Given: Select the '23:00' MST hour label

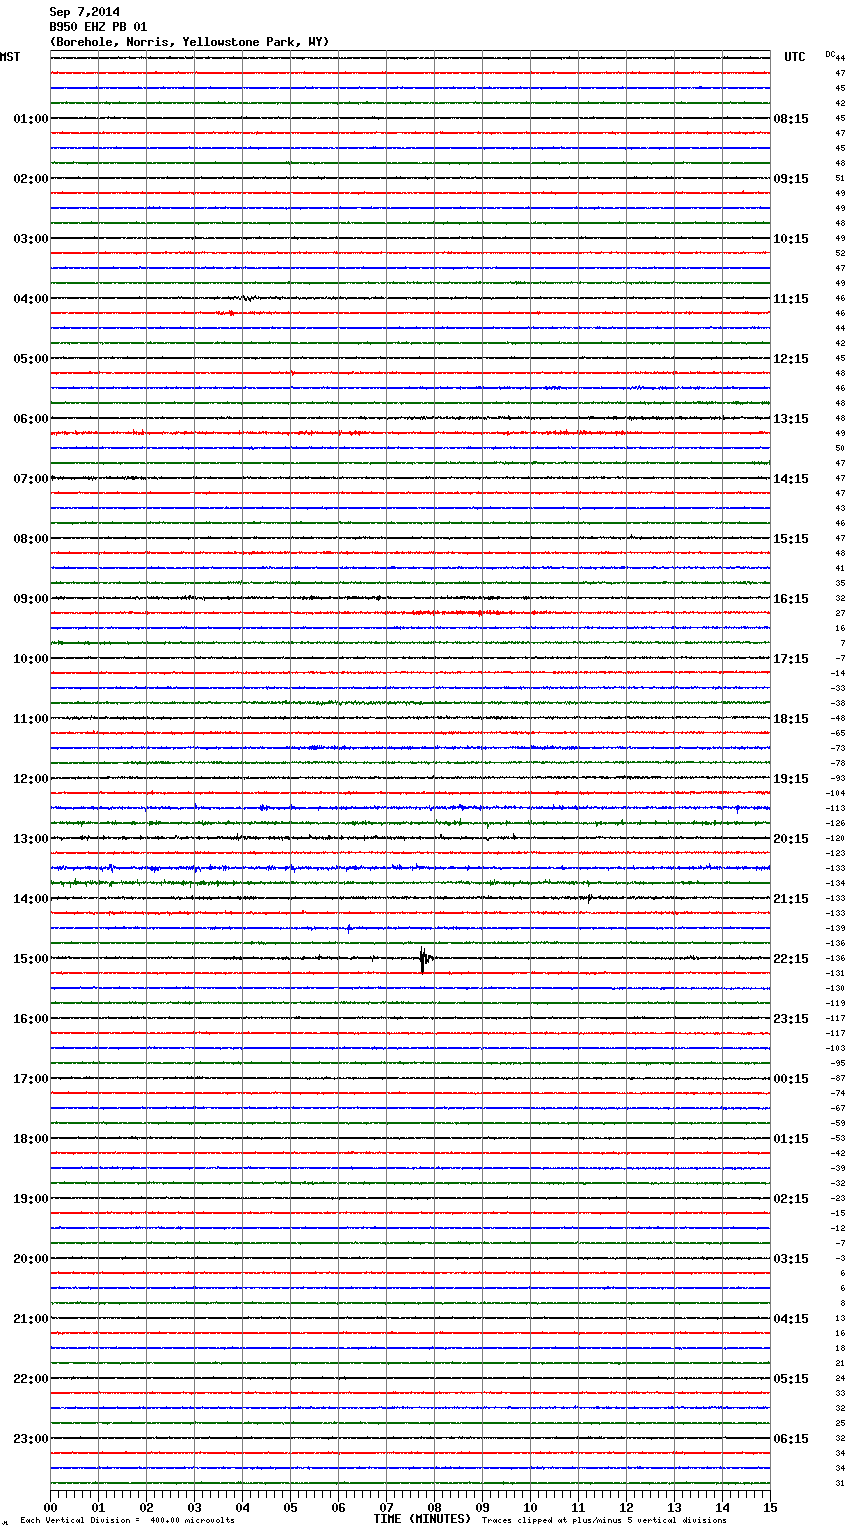Looking at the screenshot, I should click(x=31, y=1439).
